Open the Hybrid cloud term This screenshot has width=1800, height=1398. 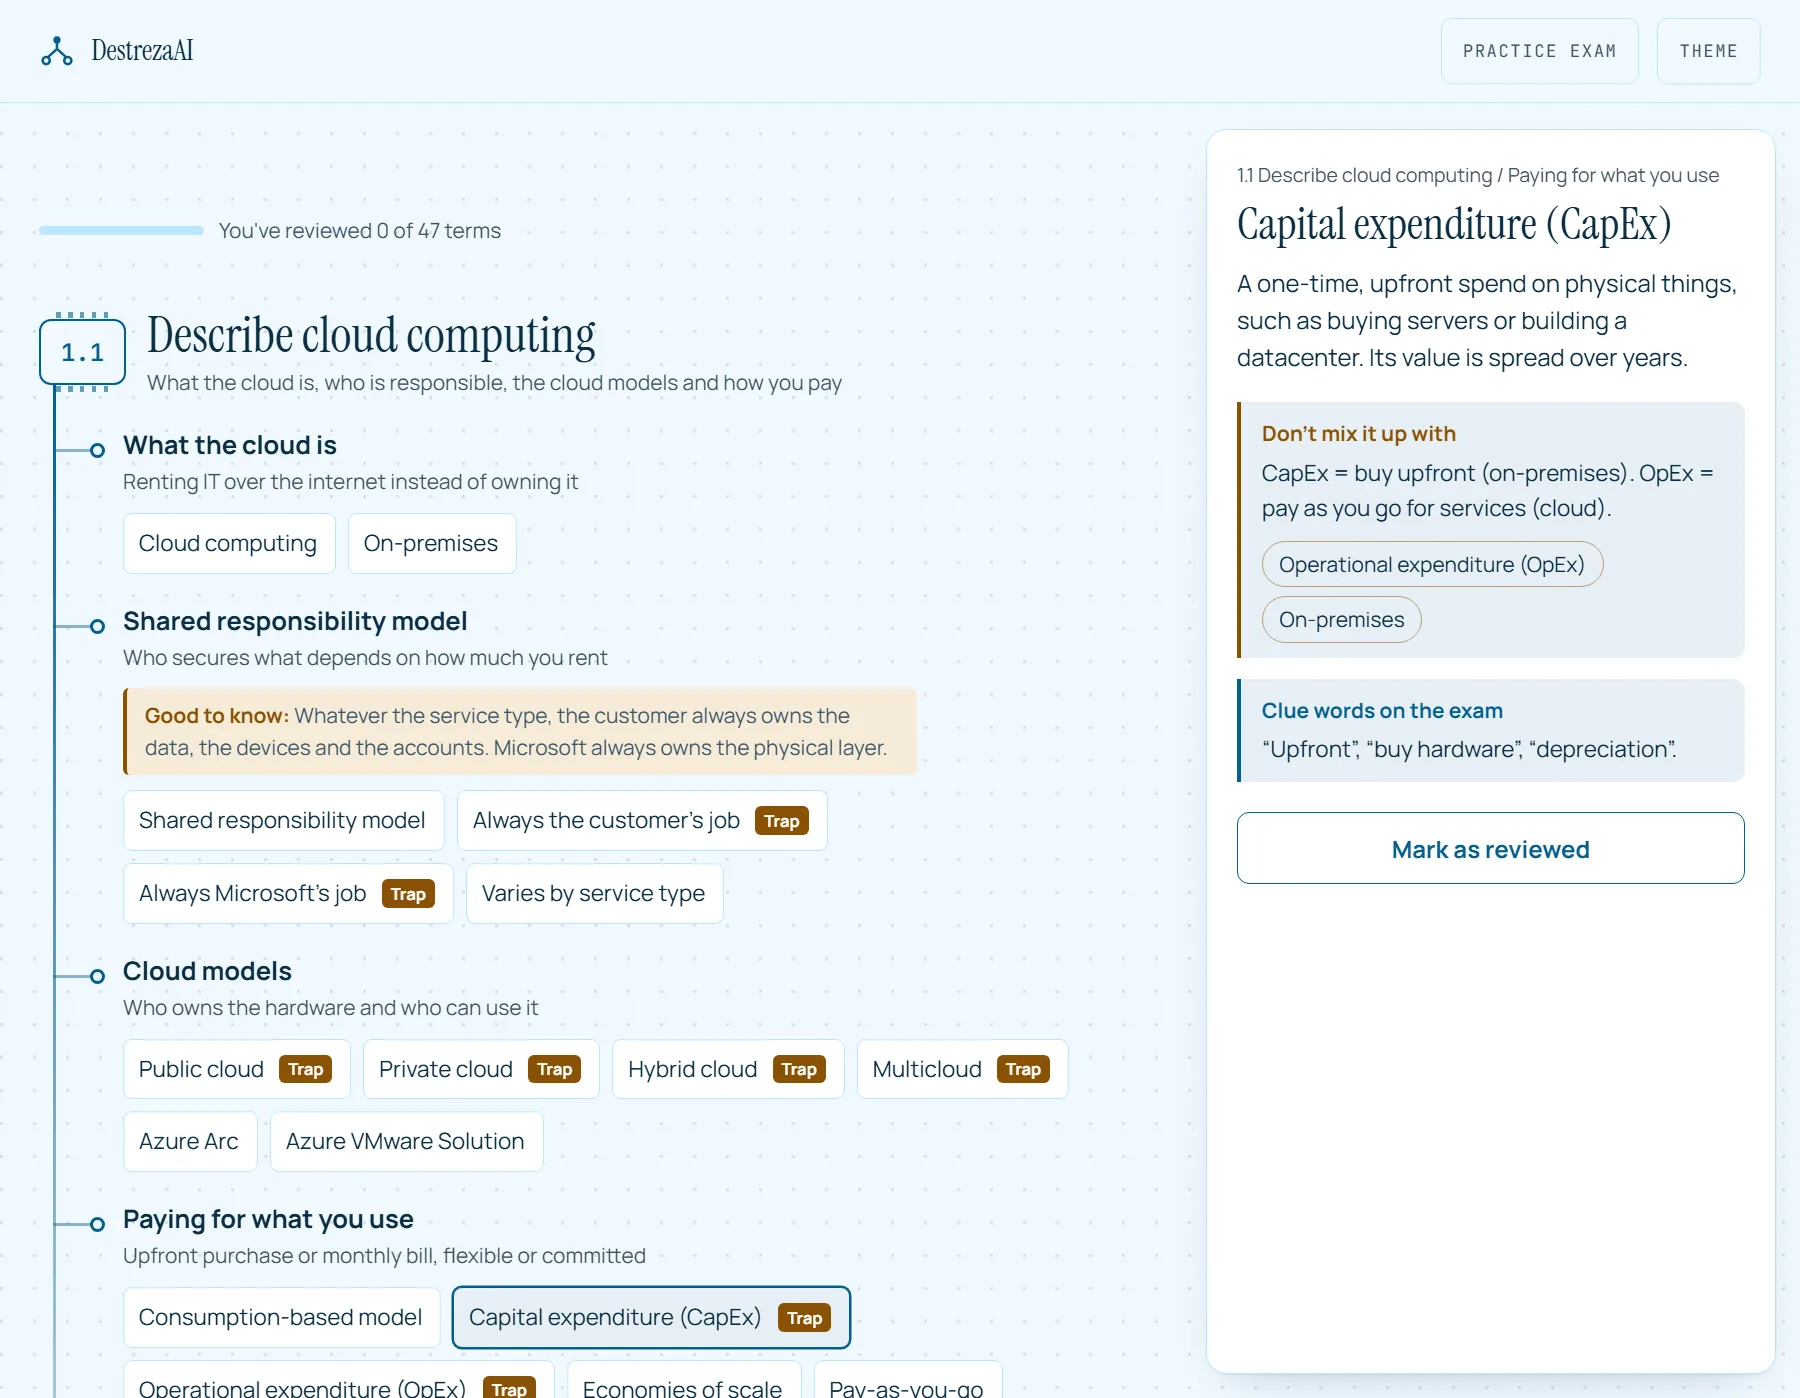click(728, 1069)
